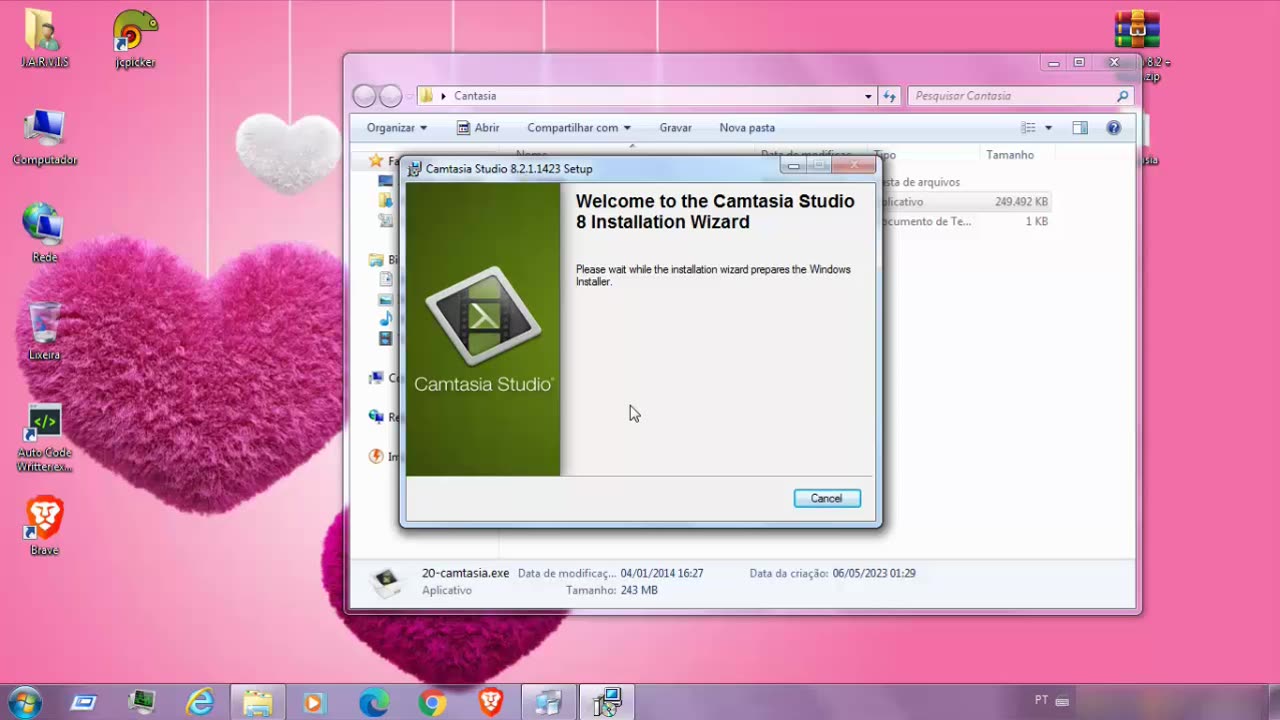Open Microsoft Edge from taskbar
1280x720 pixels.
tap(374, 703)
